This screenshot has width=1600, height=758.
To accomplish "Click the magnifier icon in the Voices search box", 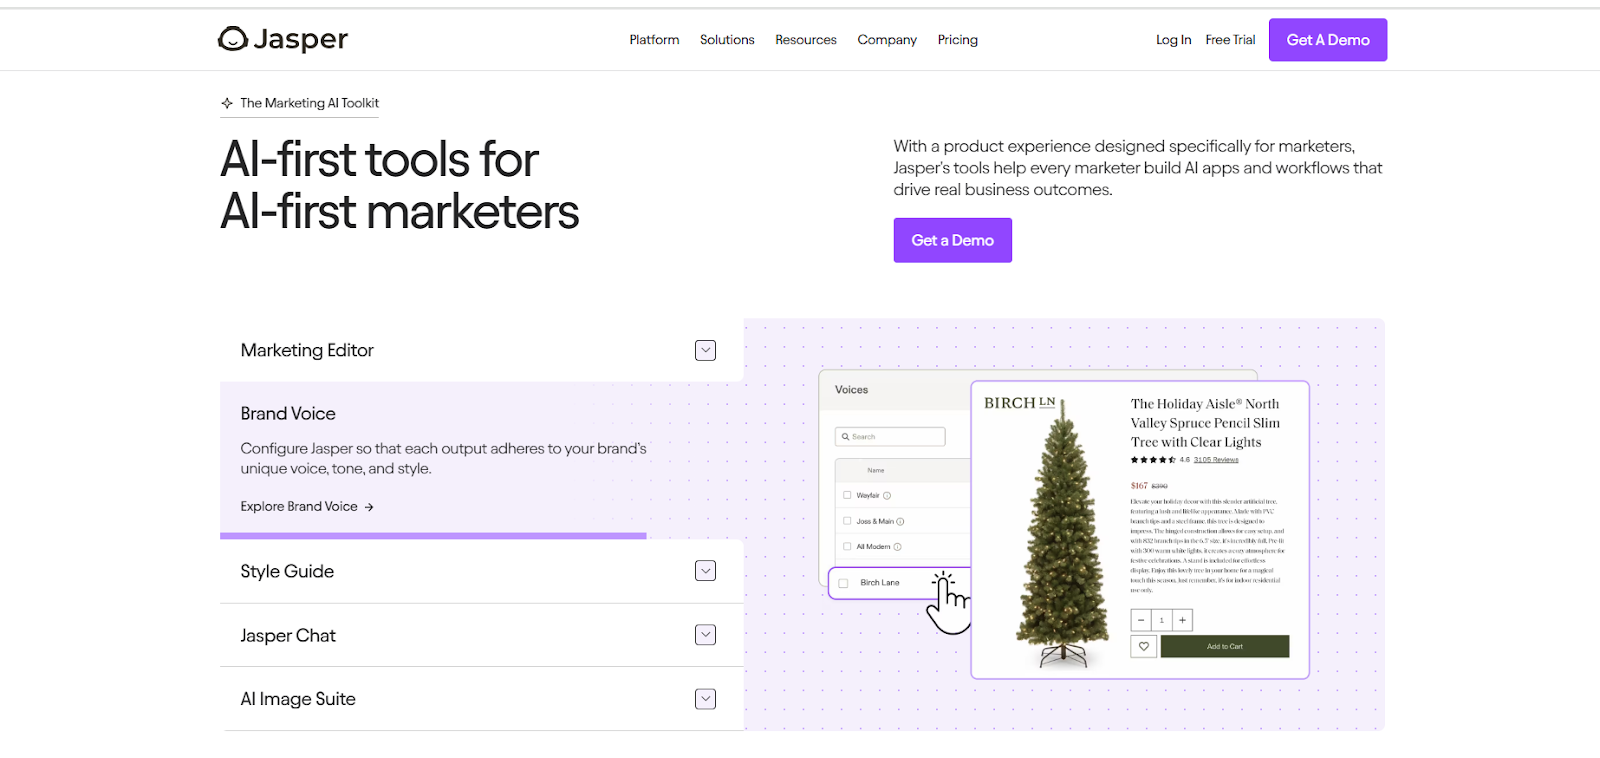I will click(845, 437).
